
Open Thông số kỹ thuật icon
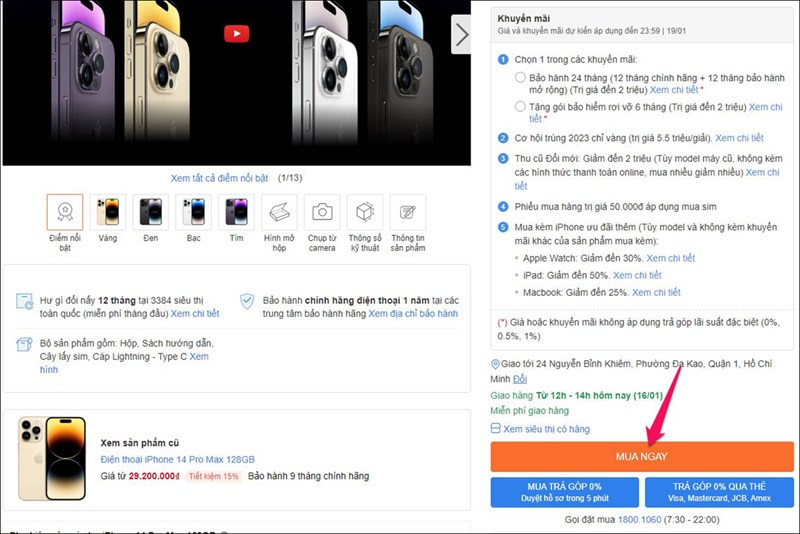[x=365, y=212]
